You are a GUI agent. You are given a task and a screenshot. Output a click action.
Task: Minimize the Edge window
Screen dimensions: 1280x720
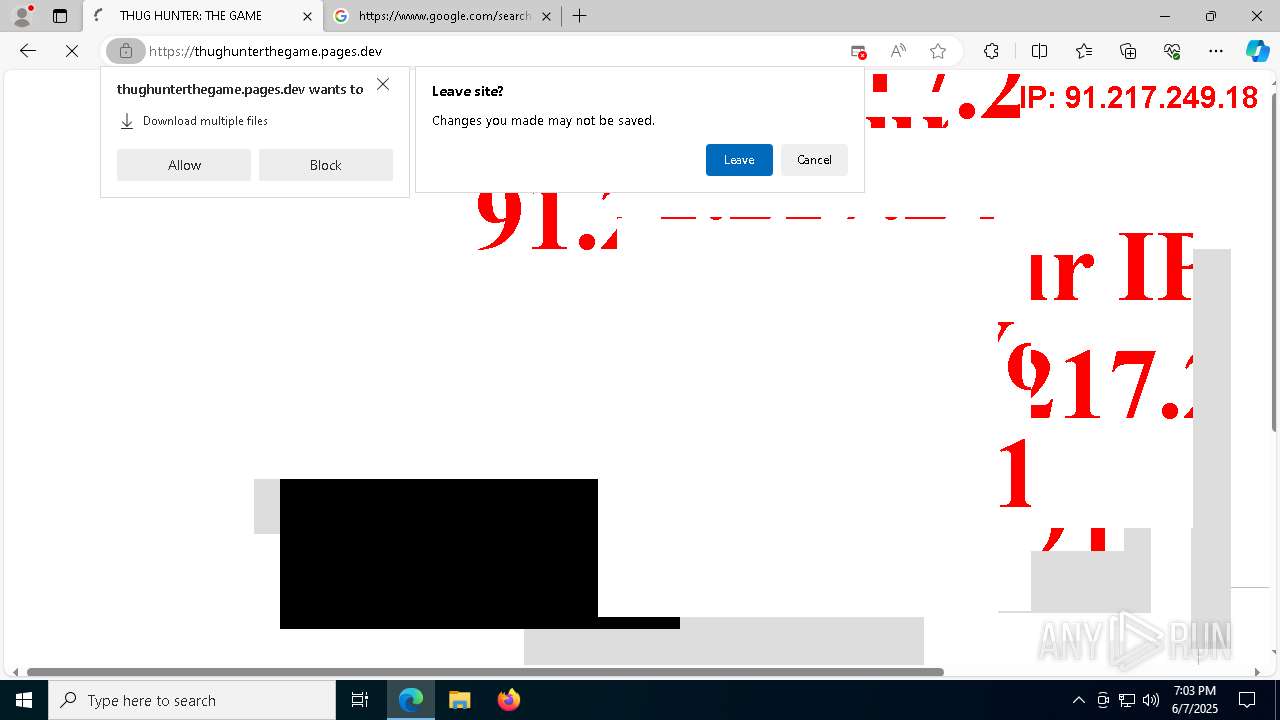[x=1165, y=16]
